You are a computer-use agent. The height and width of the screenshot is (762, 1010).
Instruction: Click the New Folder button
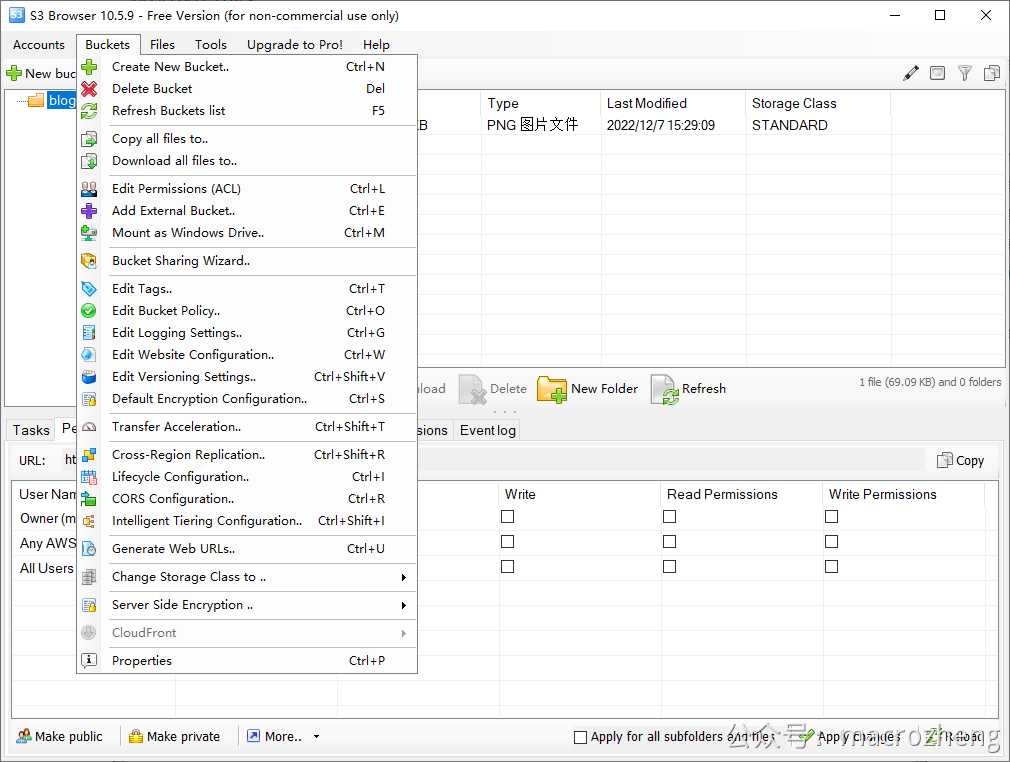[587, 389]
